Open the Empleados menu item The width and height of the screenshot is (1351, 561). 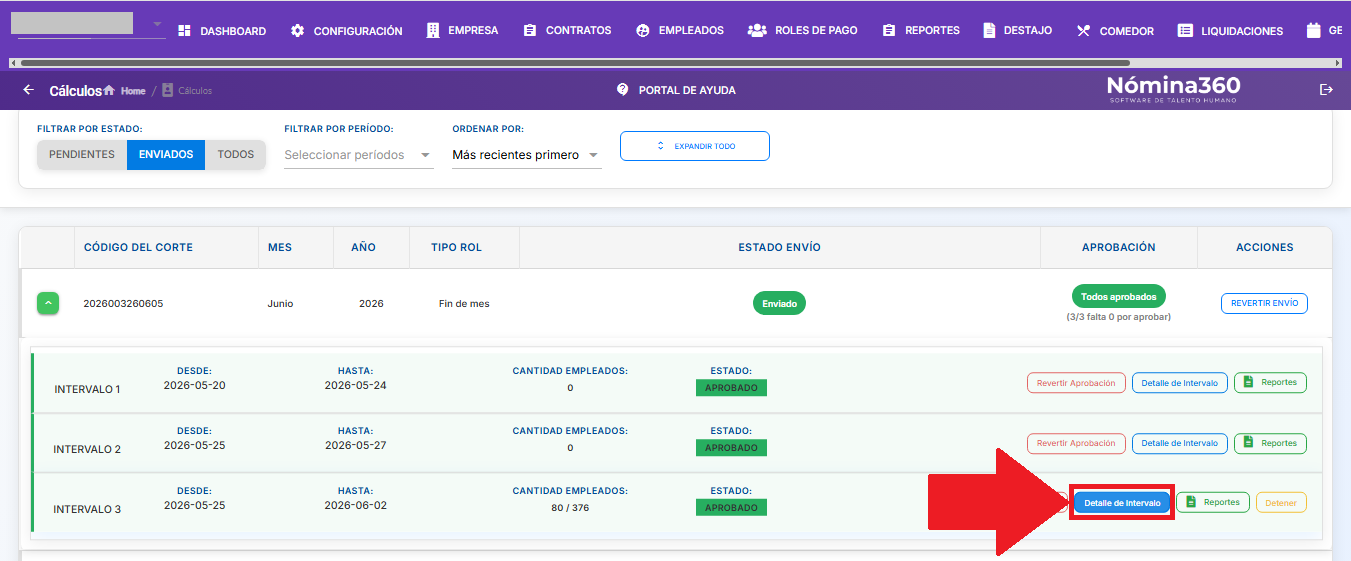coord(679,31)
